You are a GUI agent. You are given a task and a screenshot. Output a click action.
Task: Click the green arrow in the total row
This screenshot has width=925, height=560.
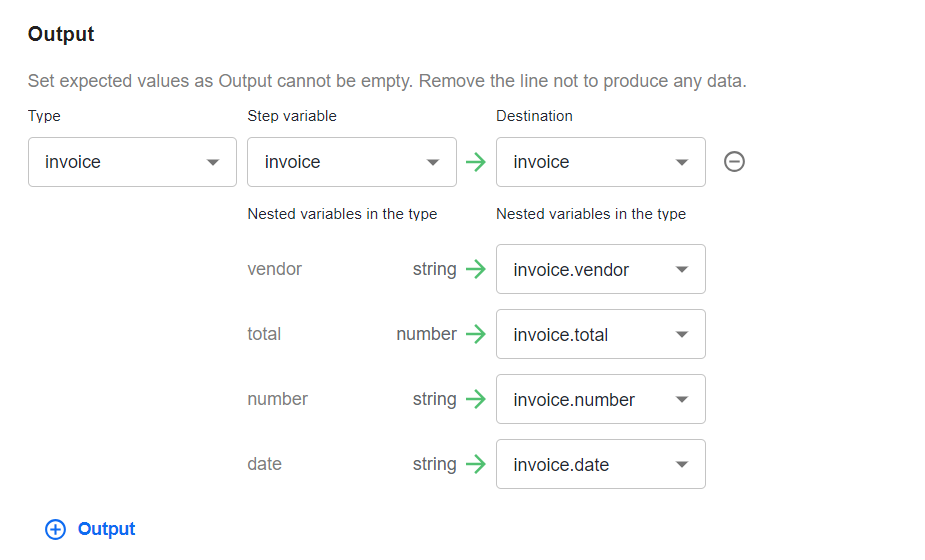(x=475, y=334)
